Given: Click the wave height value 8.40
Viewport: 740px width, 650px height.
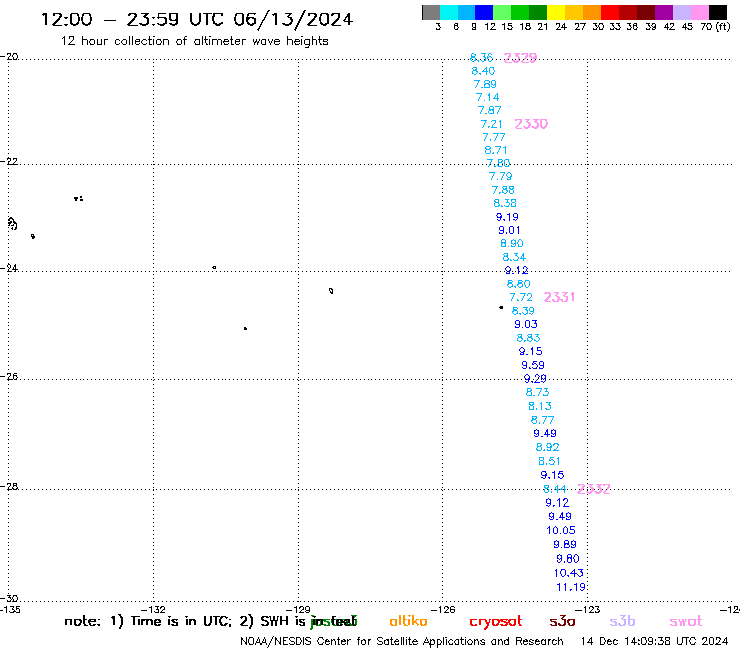Looking at the screenshot, I should point(483,71).
